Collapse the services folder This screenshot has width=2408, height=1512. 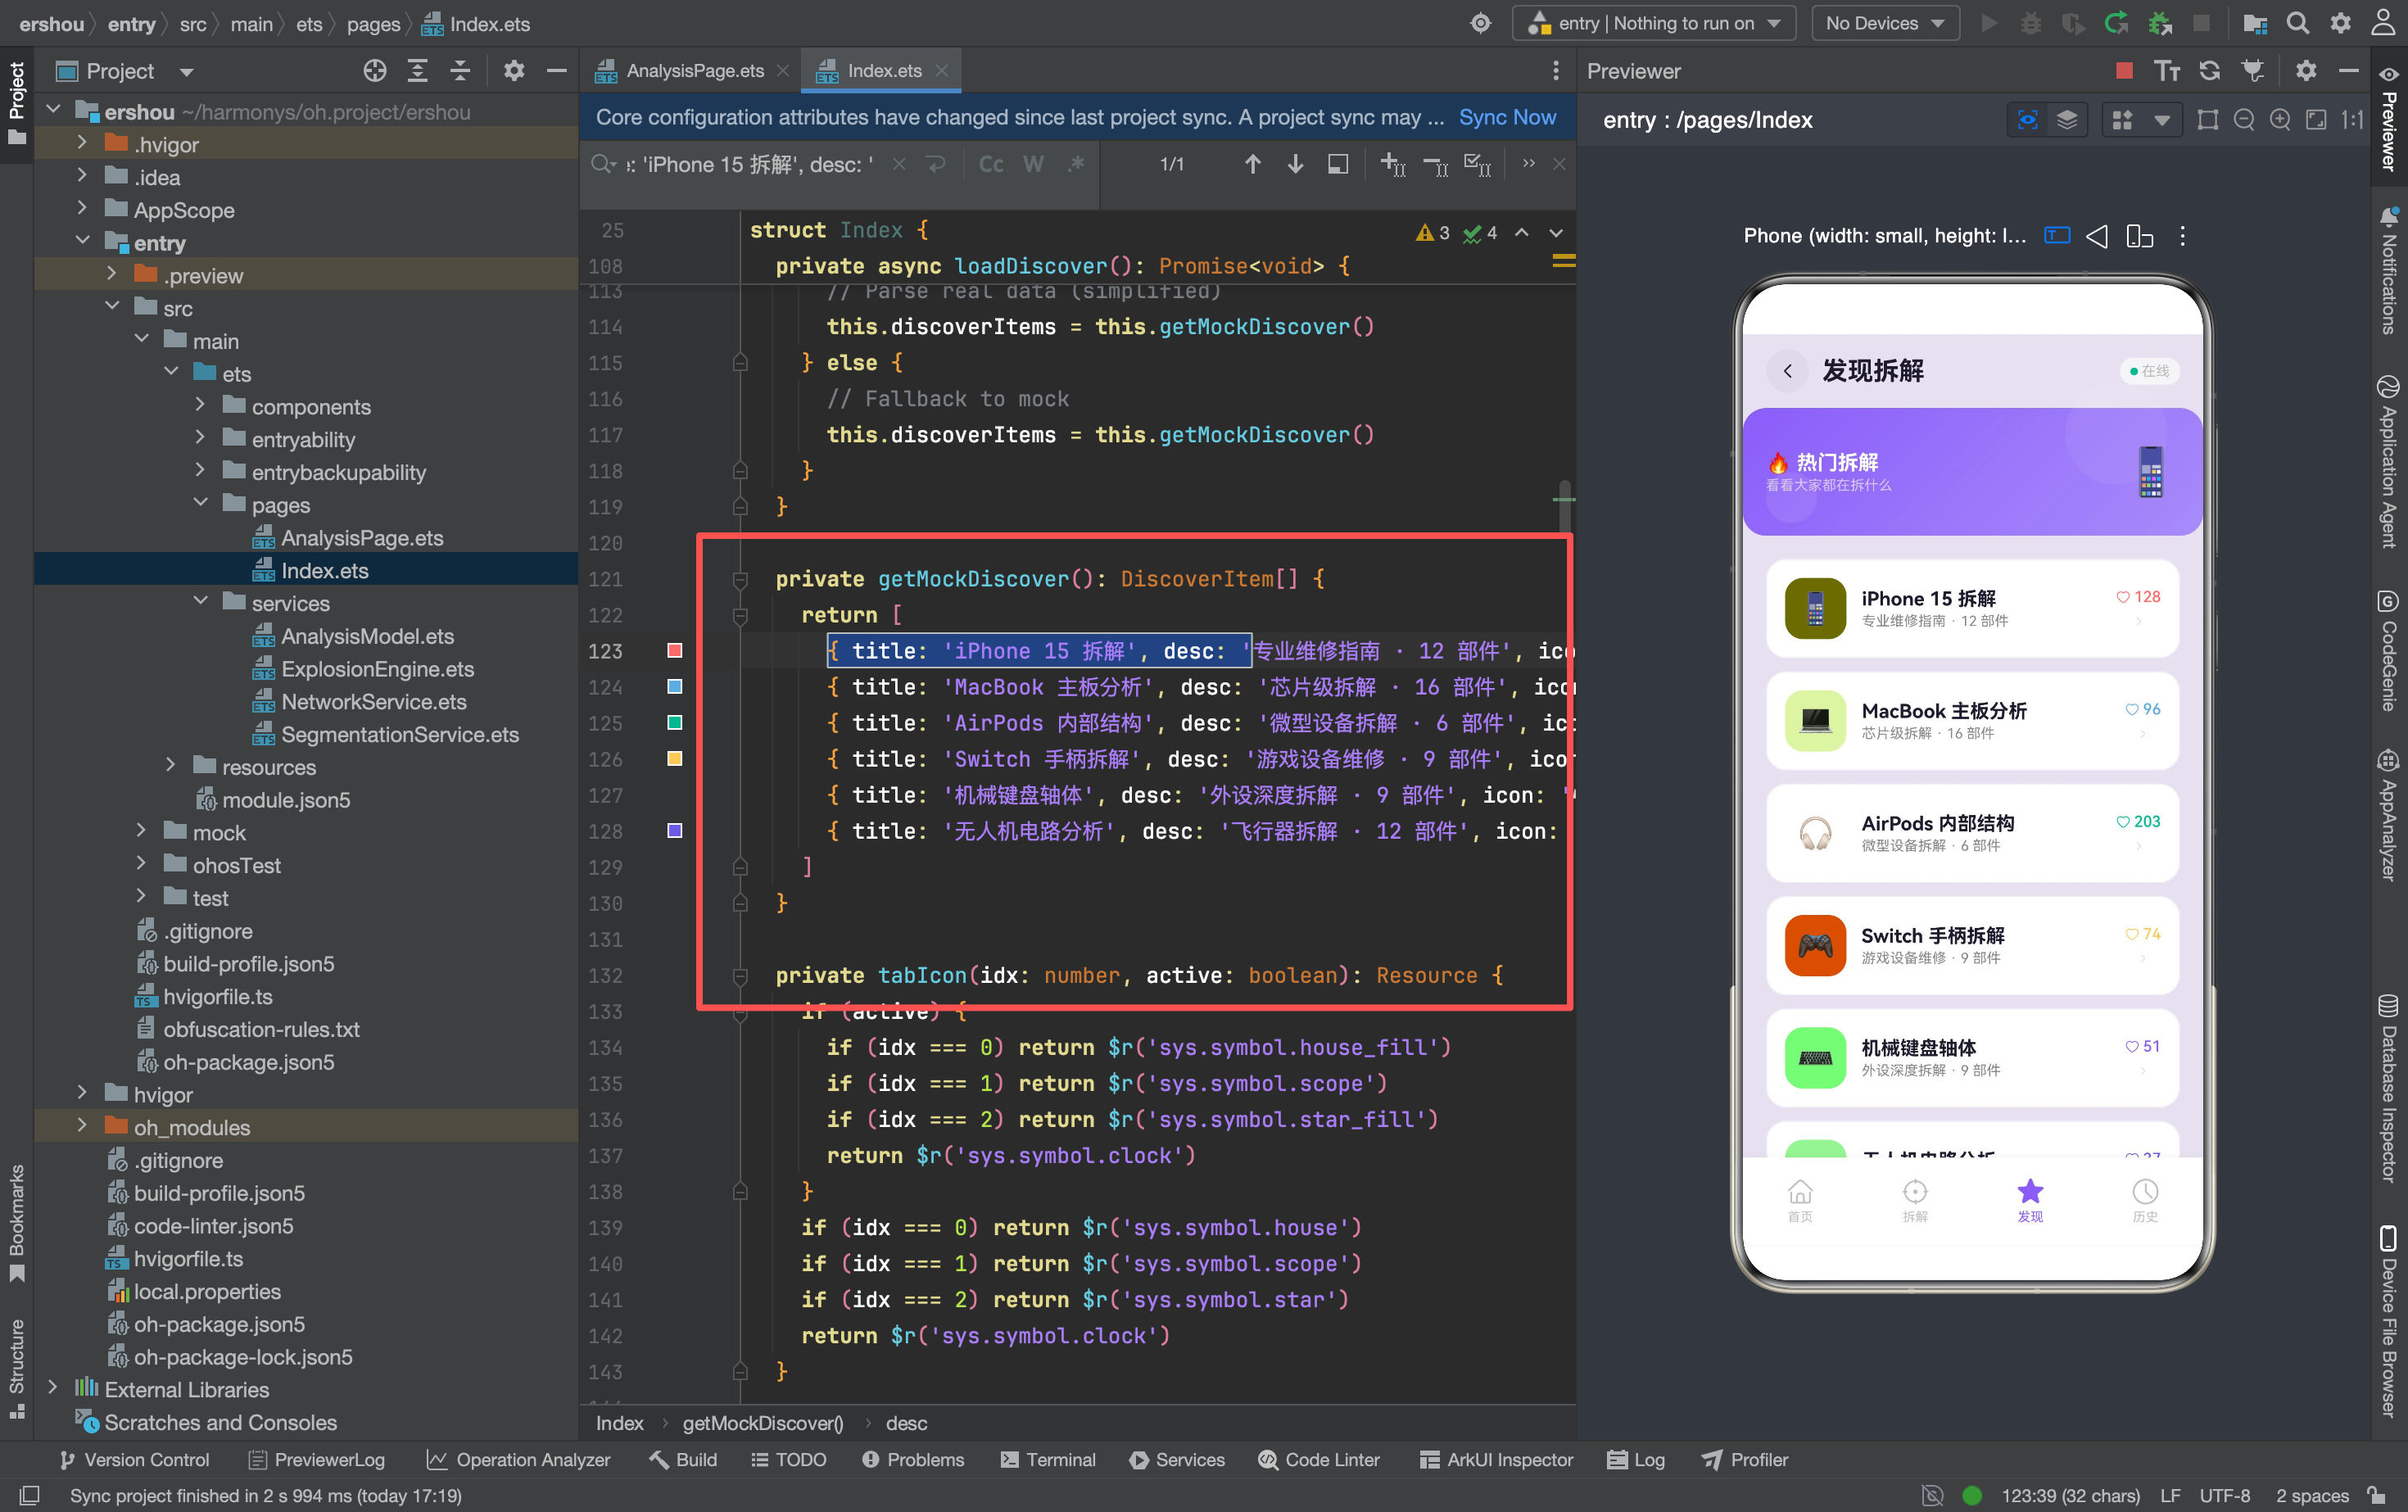(200, 602)
